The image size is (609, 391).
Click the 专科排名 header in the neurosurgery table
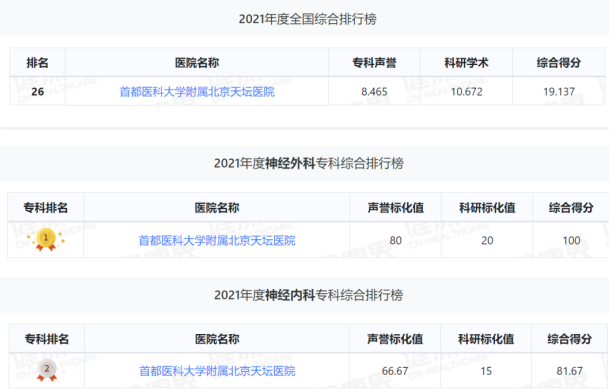[x=46, y=208]
